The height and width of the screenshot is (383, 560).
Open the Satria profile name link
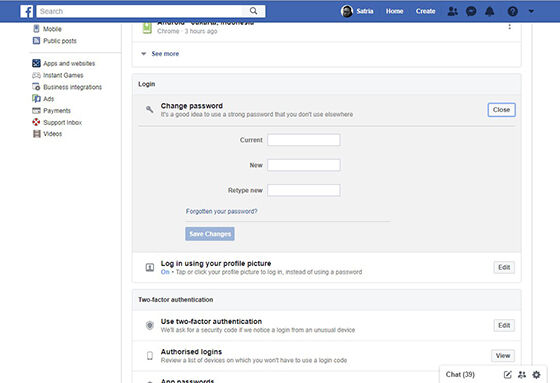tap(365, 11)
